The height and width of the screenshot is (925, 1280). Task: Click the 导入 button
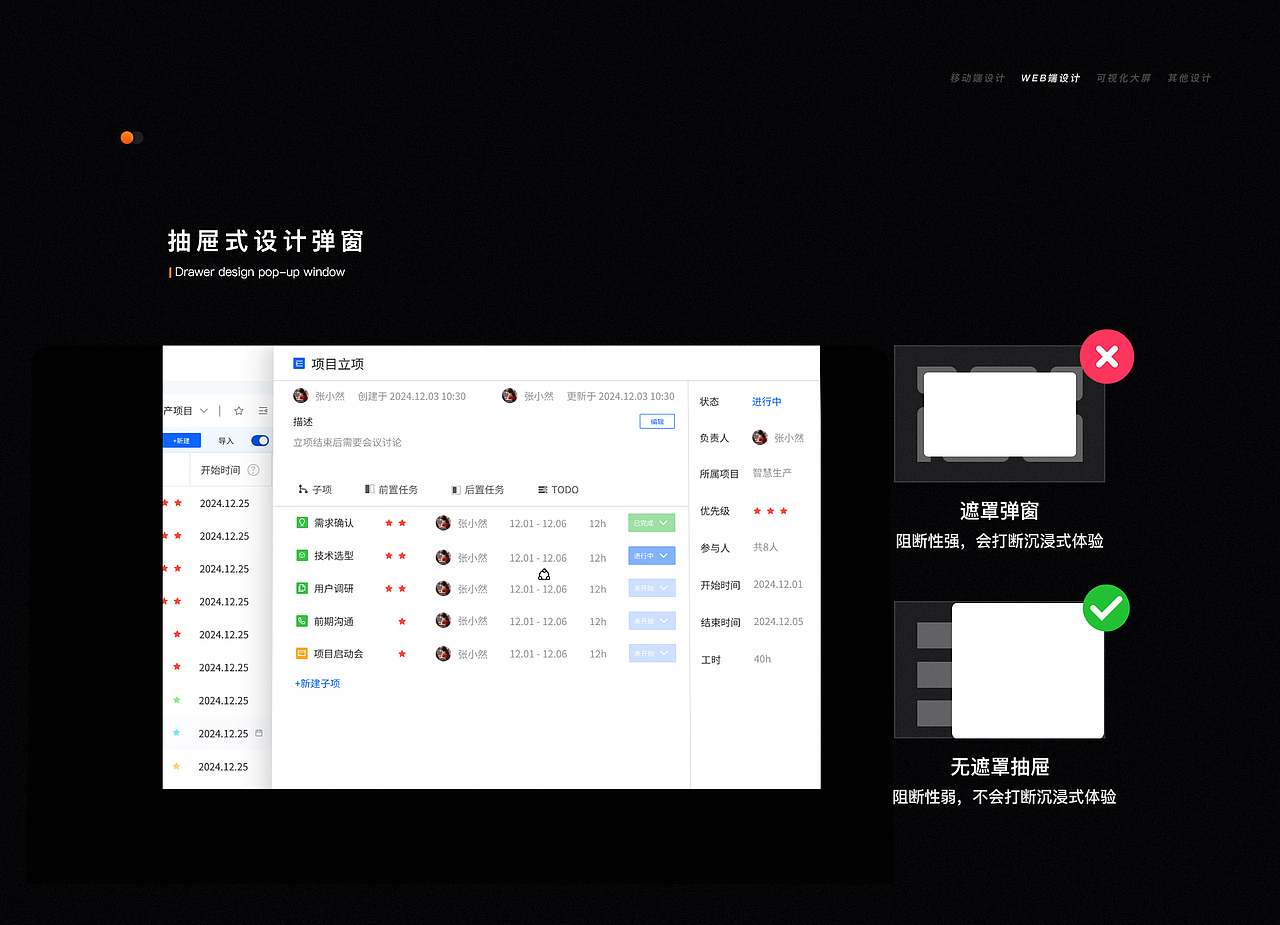click(x=226, y=441)
